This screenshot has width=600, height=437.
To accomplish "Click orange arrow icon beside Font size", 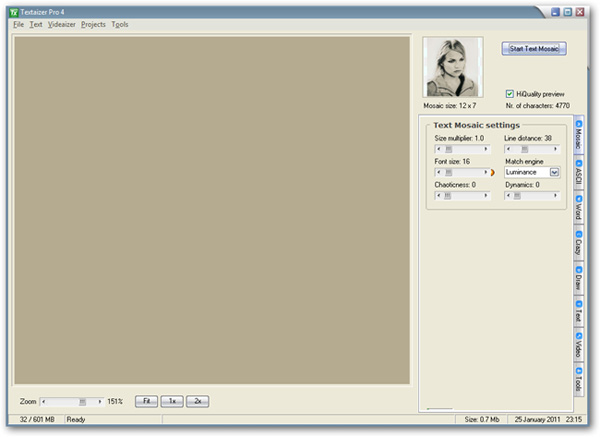I will pos(493,173).
